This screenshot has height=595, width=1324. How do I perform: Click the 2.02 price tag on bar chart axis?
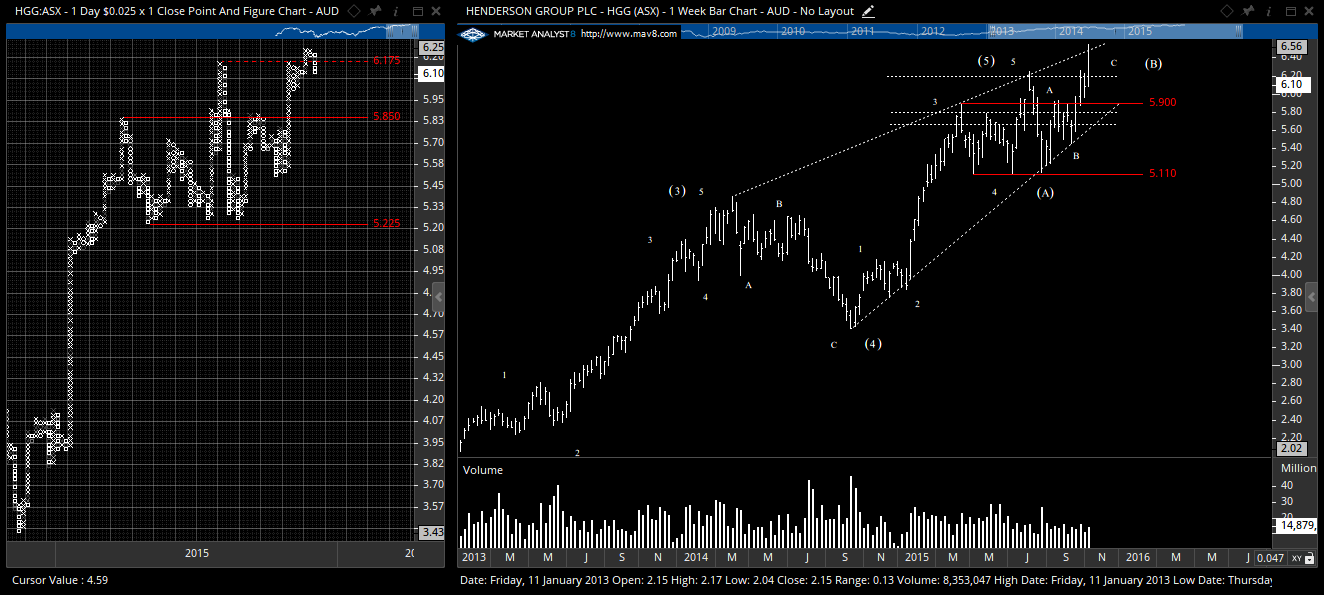click(x=1291, y=449)
